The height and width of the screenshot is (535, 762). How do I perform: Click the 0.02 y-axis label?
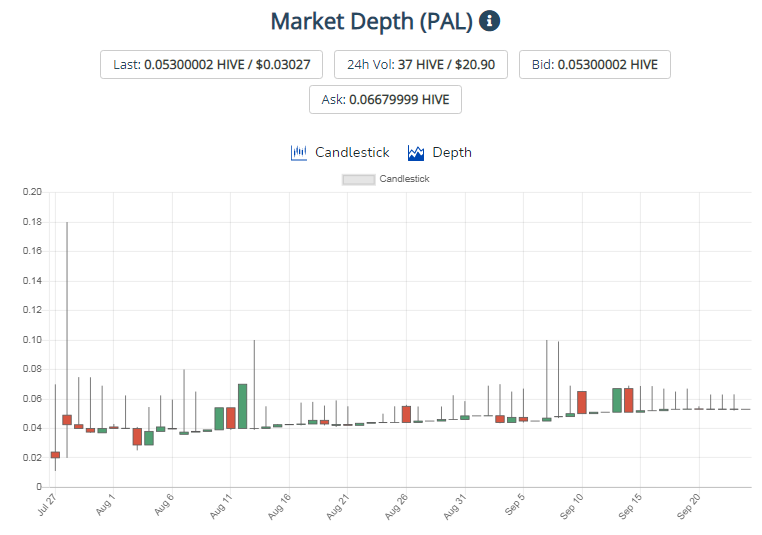(33, 458)
